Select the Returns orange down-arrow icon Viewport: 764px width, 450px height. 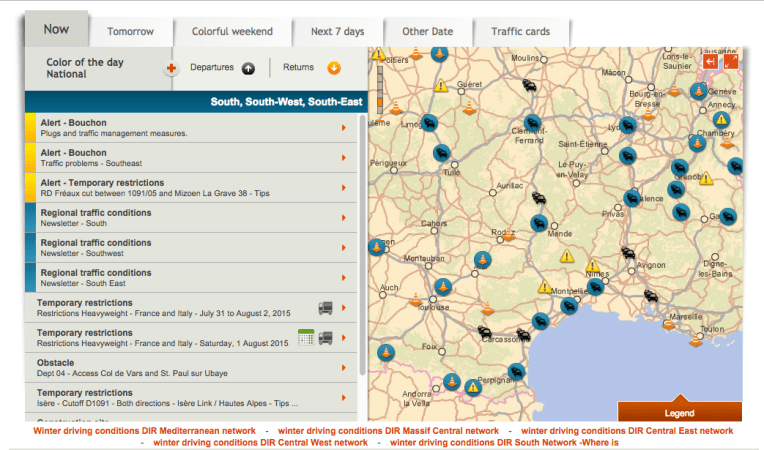(334, 68)
